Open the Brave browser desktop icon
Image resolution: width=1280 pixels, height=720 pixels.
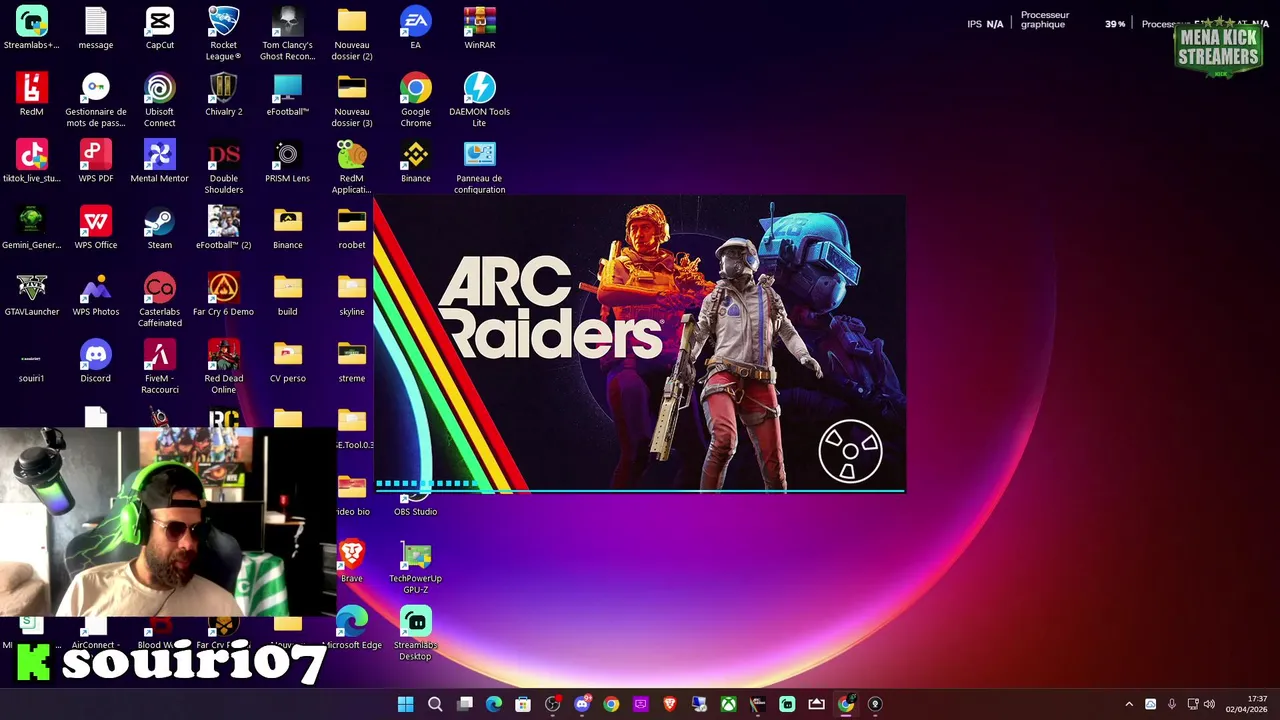point(352,561)
